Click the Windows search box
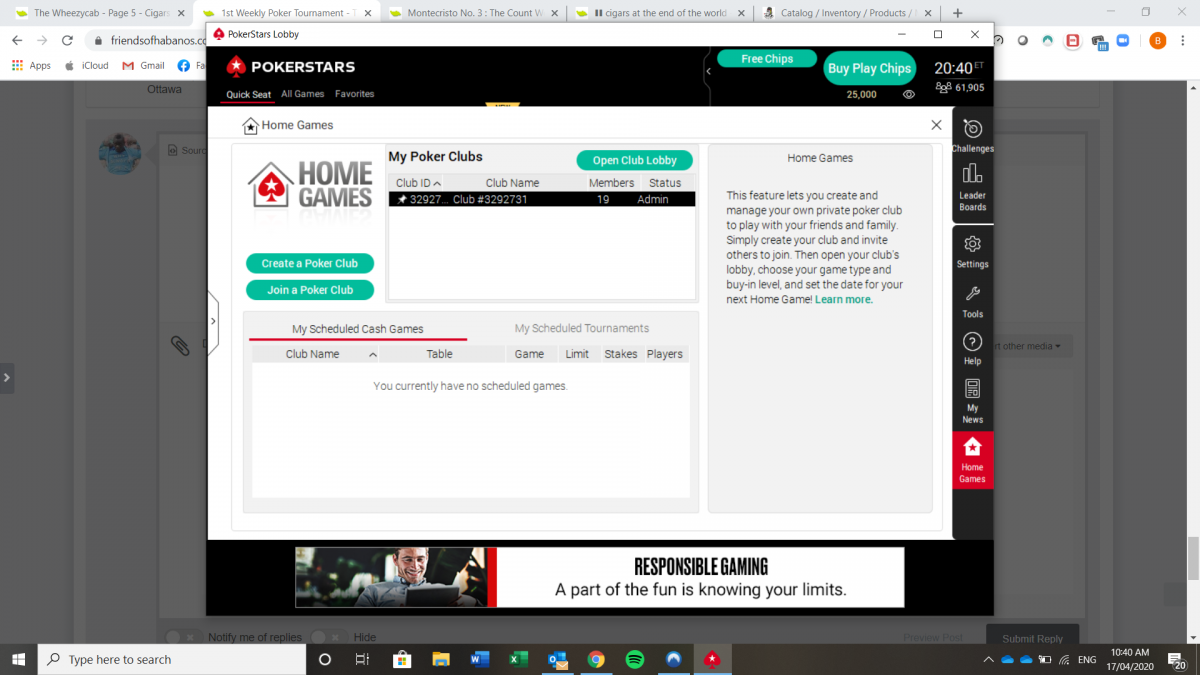The width and height of the screenshot is (1200, 675). pyautogui.click(x=172, y=659)
